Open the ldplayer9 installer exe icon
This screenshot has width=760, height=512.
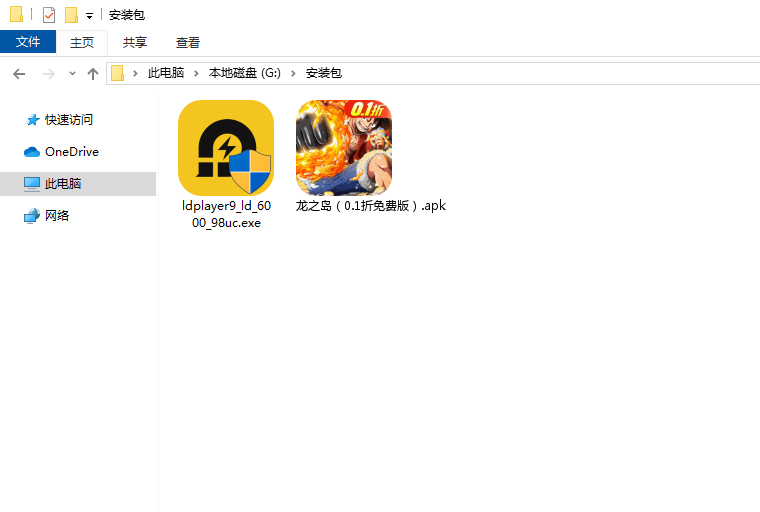225,148
